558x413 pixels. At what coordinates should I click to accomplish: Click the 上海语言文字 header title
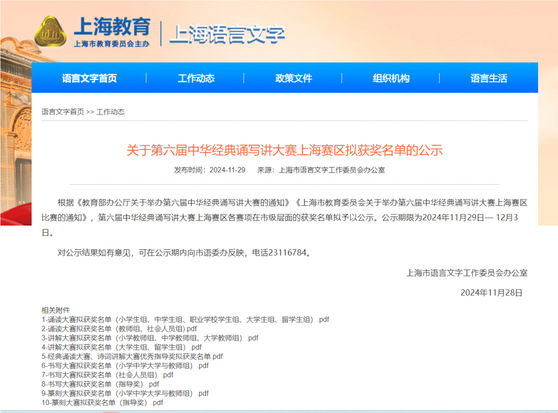[227, 35]
